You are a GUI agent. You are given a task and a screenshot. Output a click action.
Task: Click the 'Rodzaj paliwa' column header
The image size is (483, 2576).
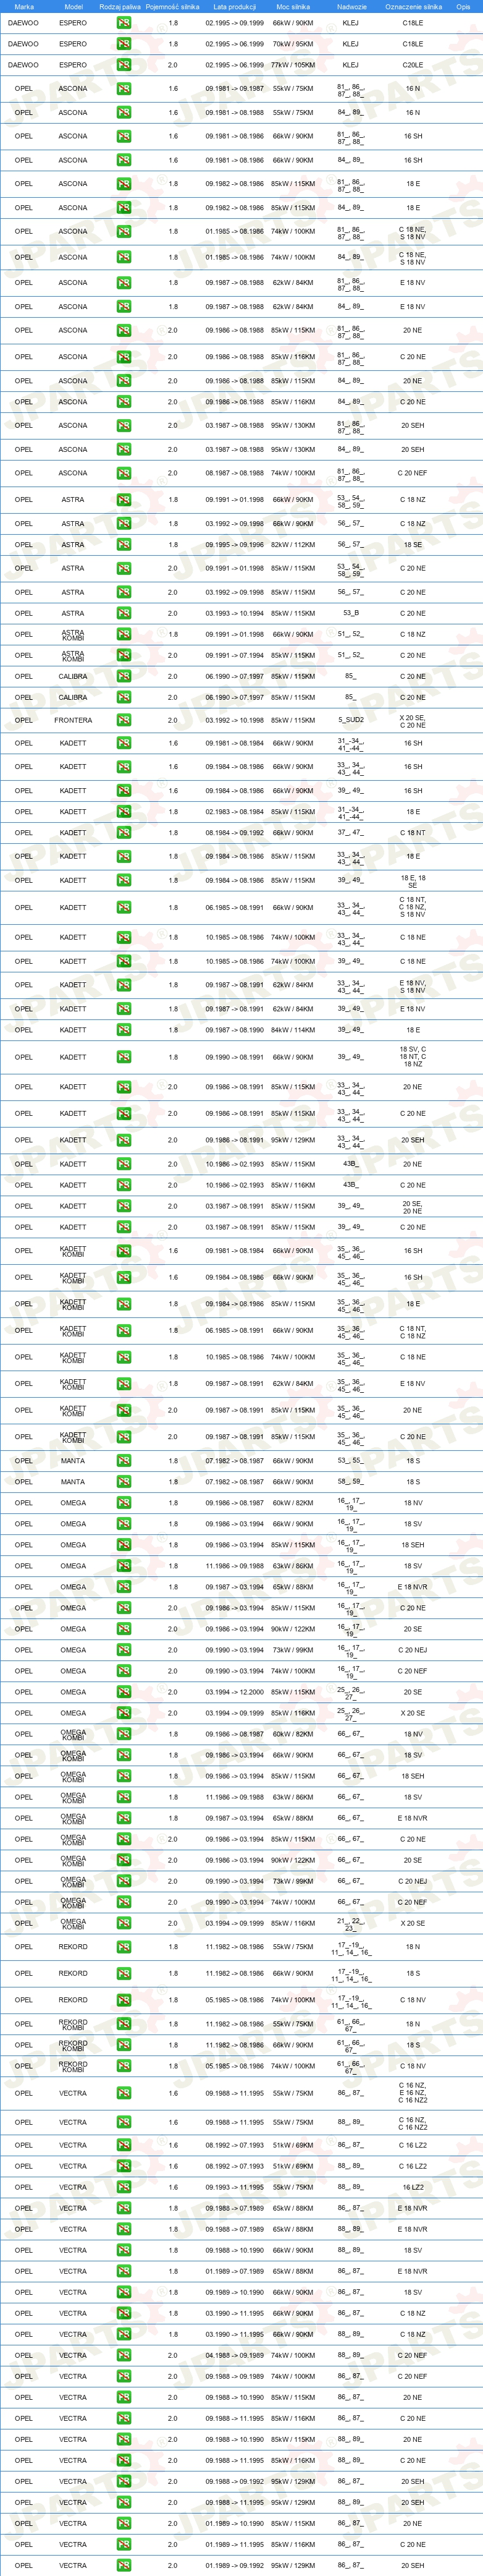tap(120, 6)
